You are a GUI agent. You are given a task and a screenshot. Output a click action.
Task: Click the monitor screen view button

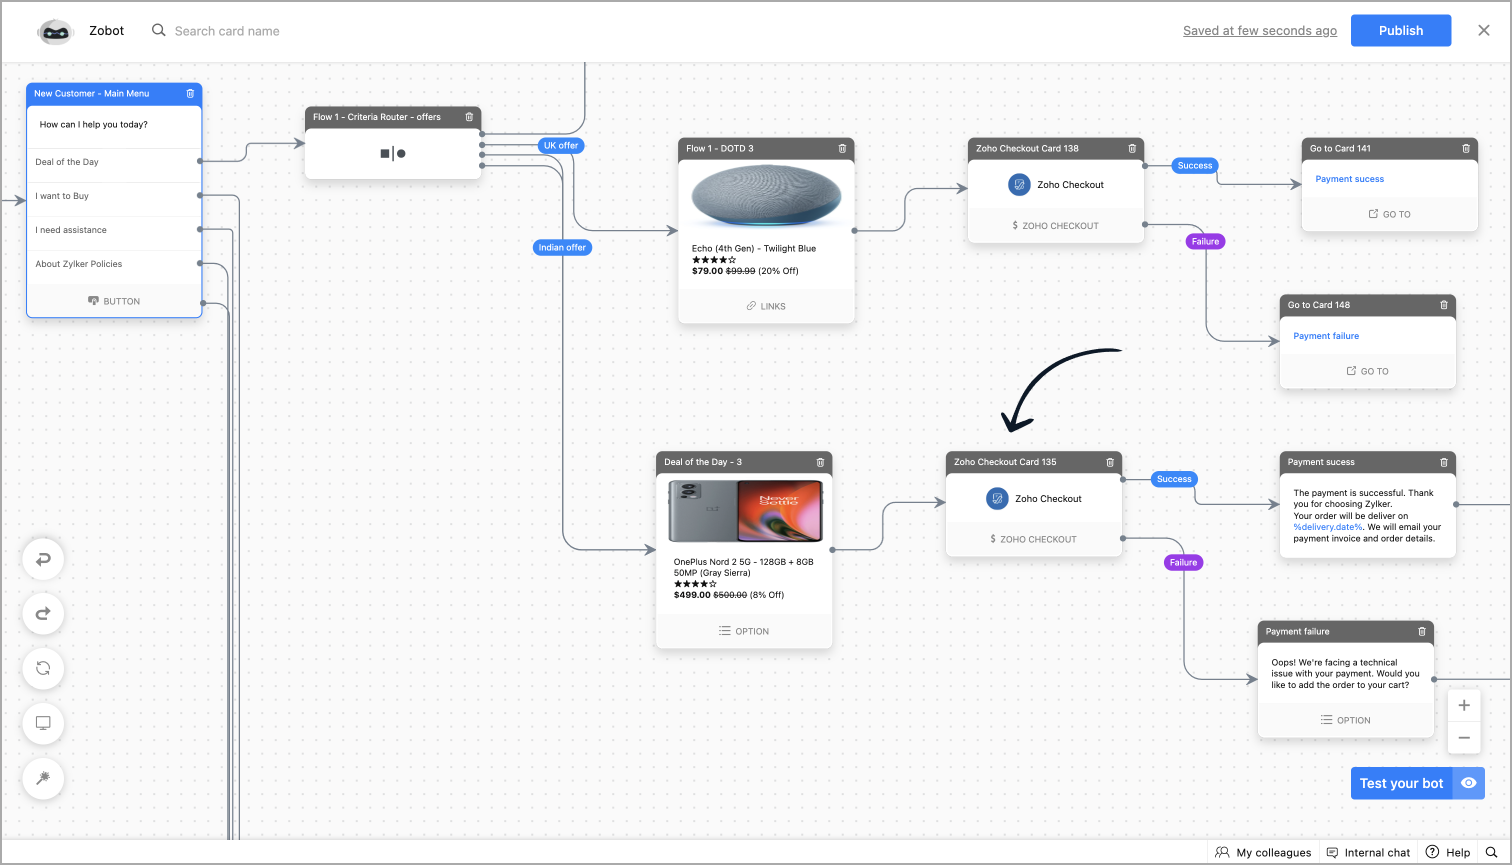point(43,723)
